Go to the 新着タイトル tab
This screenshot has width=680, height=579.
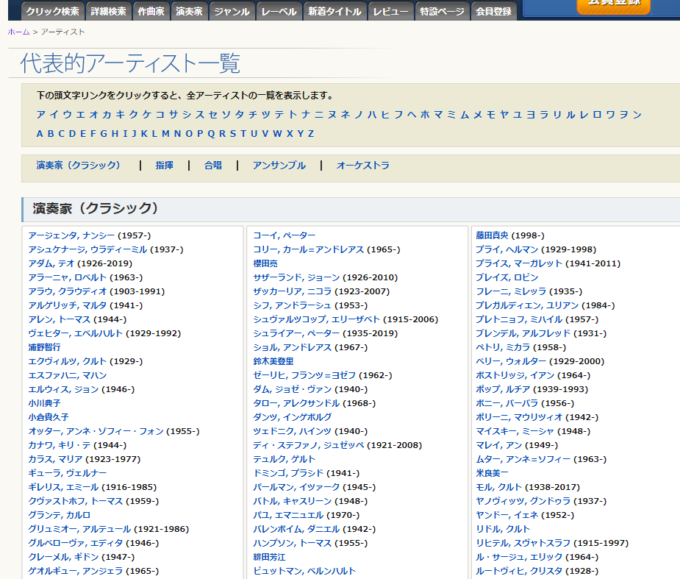click(x=334, y=11)
